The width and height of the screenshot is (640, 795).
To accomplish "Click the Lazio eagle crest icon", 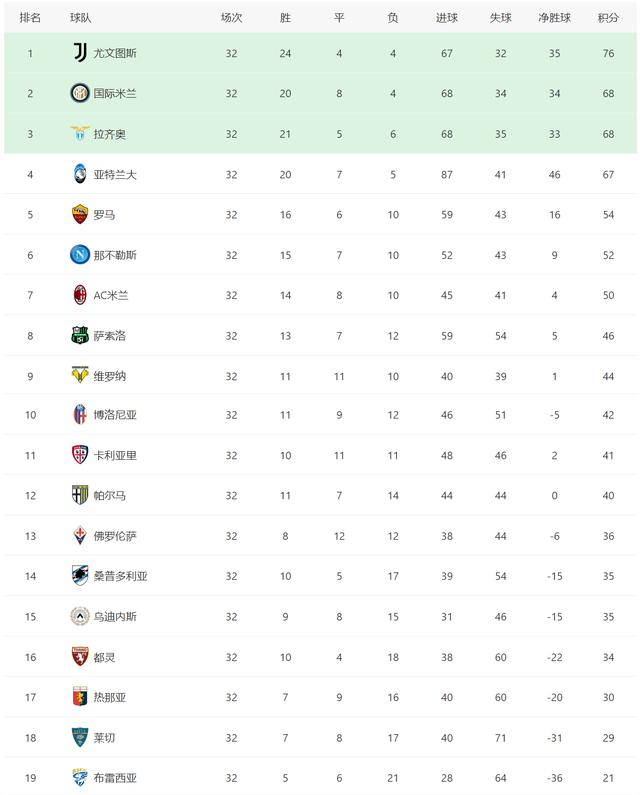I will coord(80,133).
